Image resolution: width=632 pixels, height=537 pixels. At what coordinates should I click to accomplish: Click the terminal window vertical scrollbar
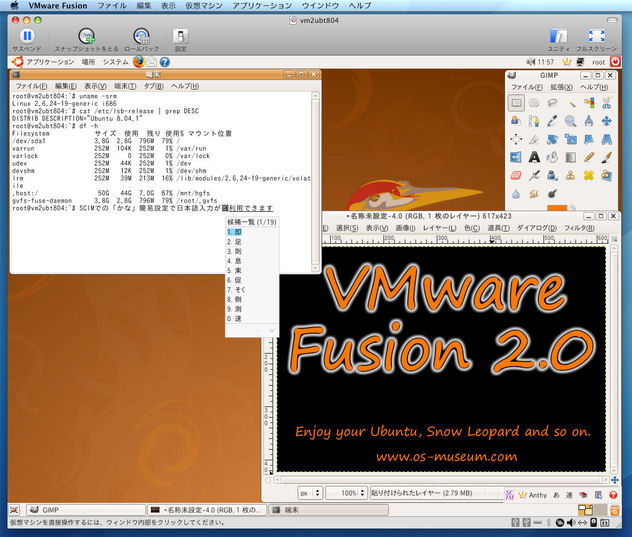click(316, 181)
